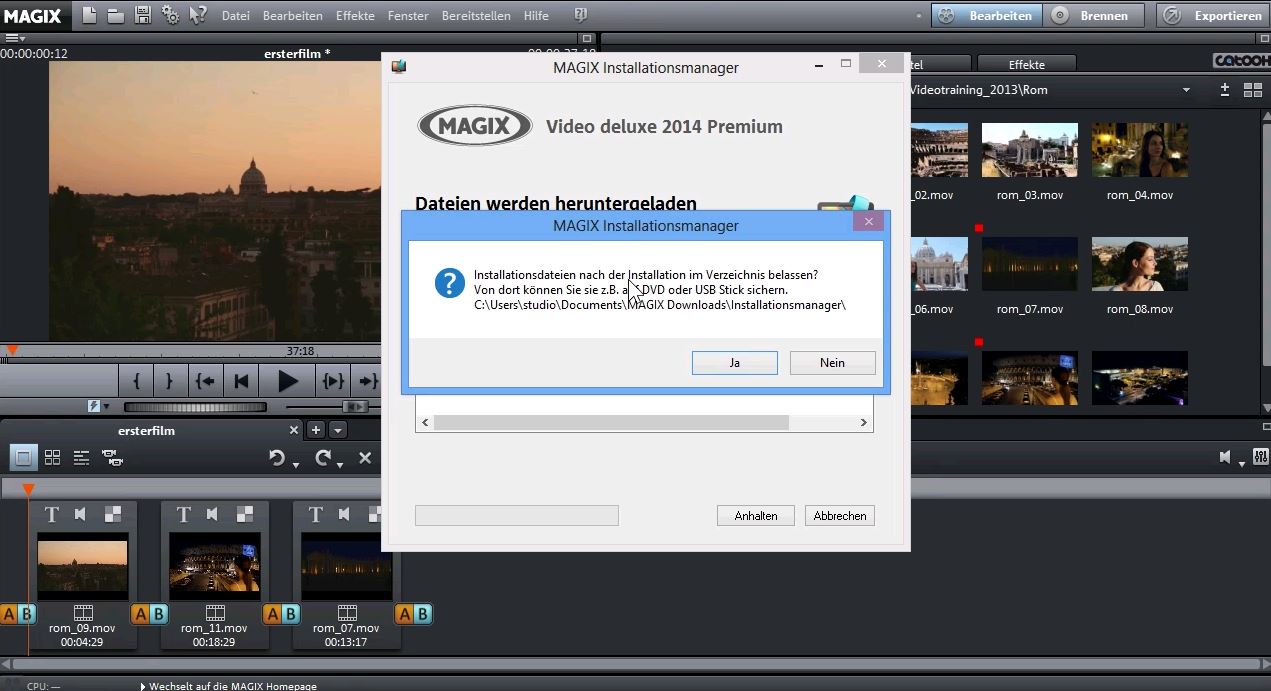
Task: Save project with the floppy disk icon
Action: (x=143, y=15)
